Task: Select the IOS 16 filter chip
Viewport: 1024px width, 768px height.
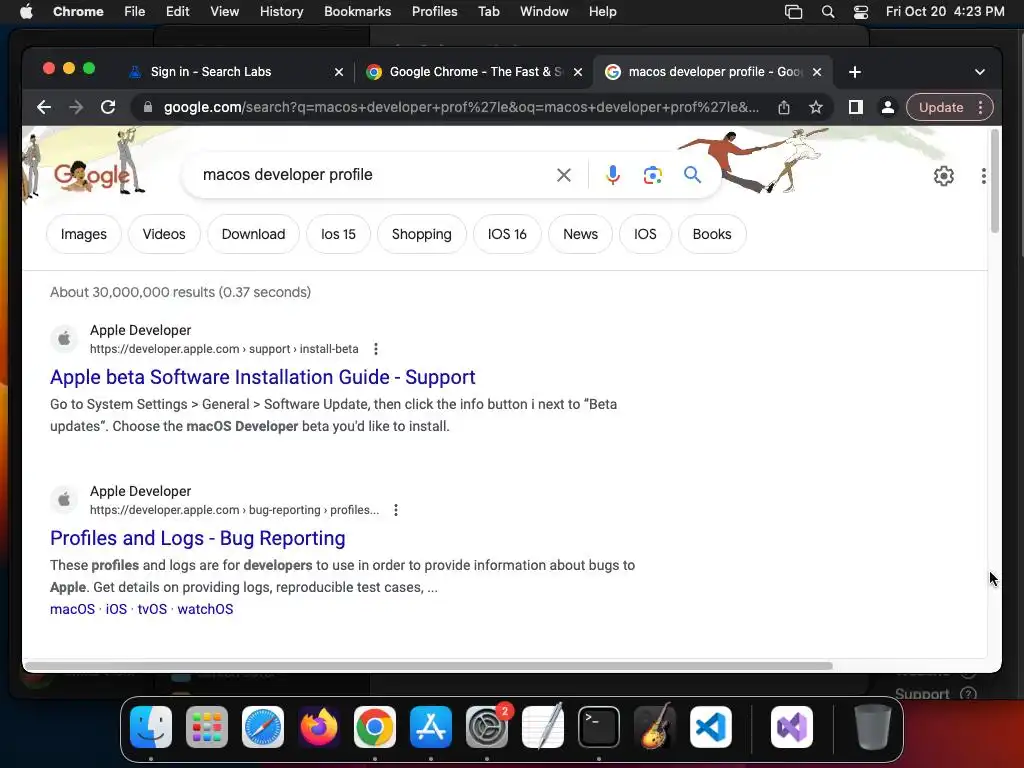Action: point(507,234)
